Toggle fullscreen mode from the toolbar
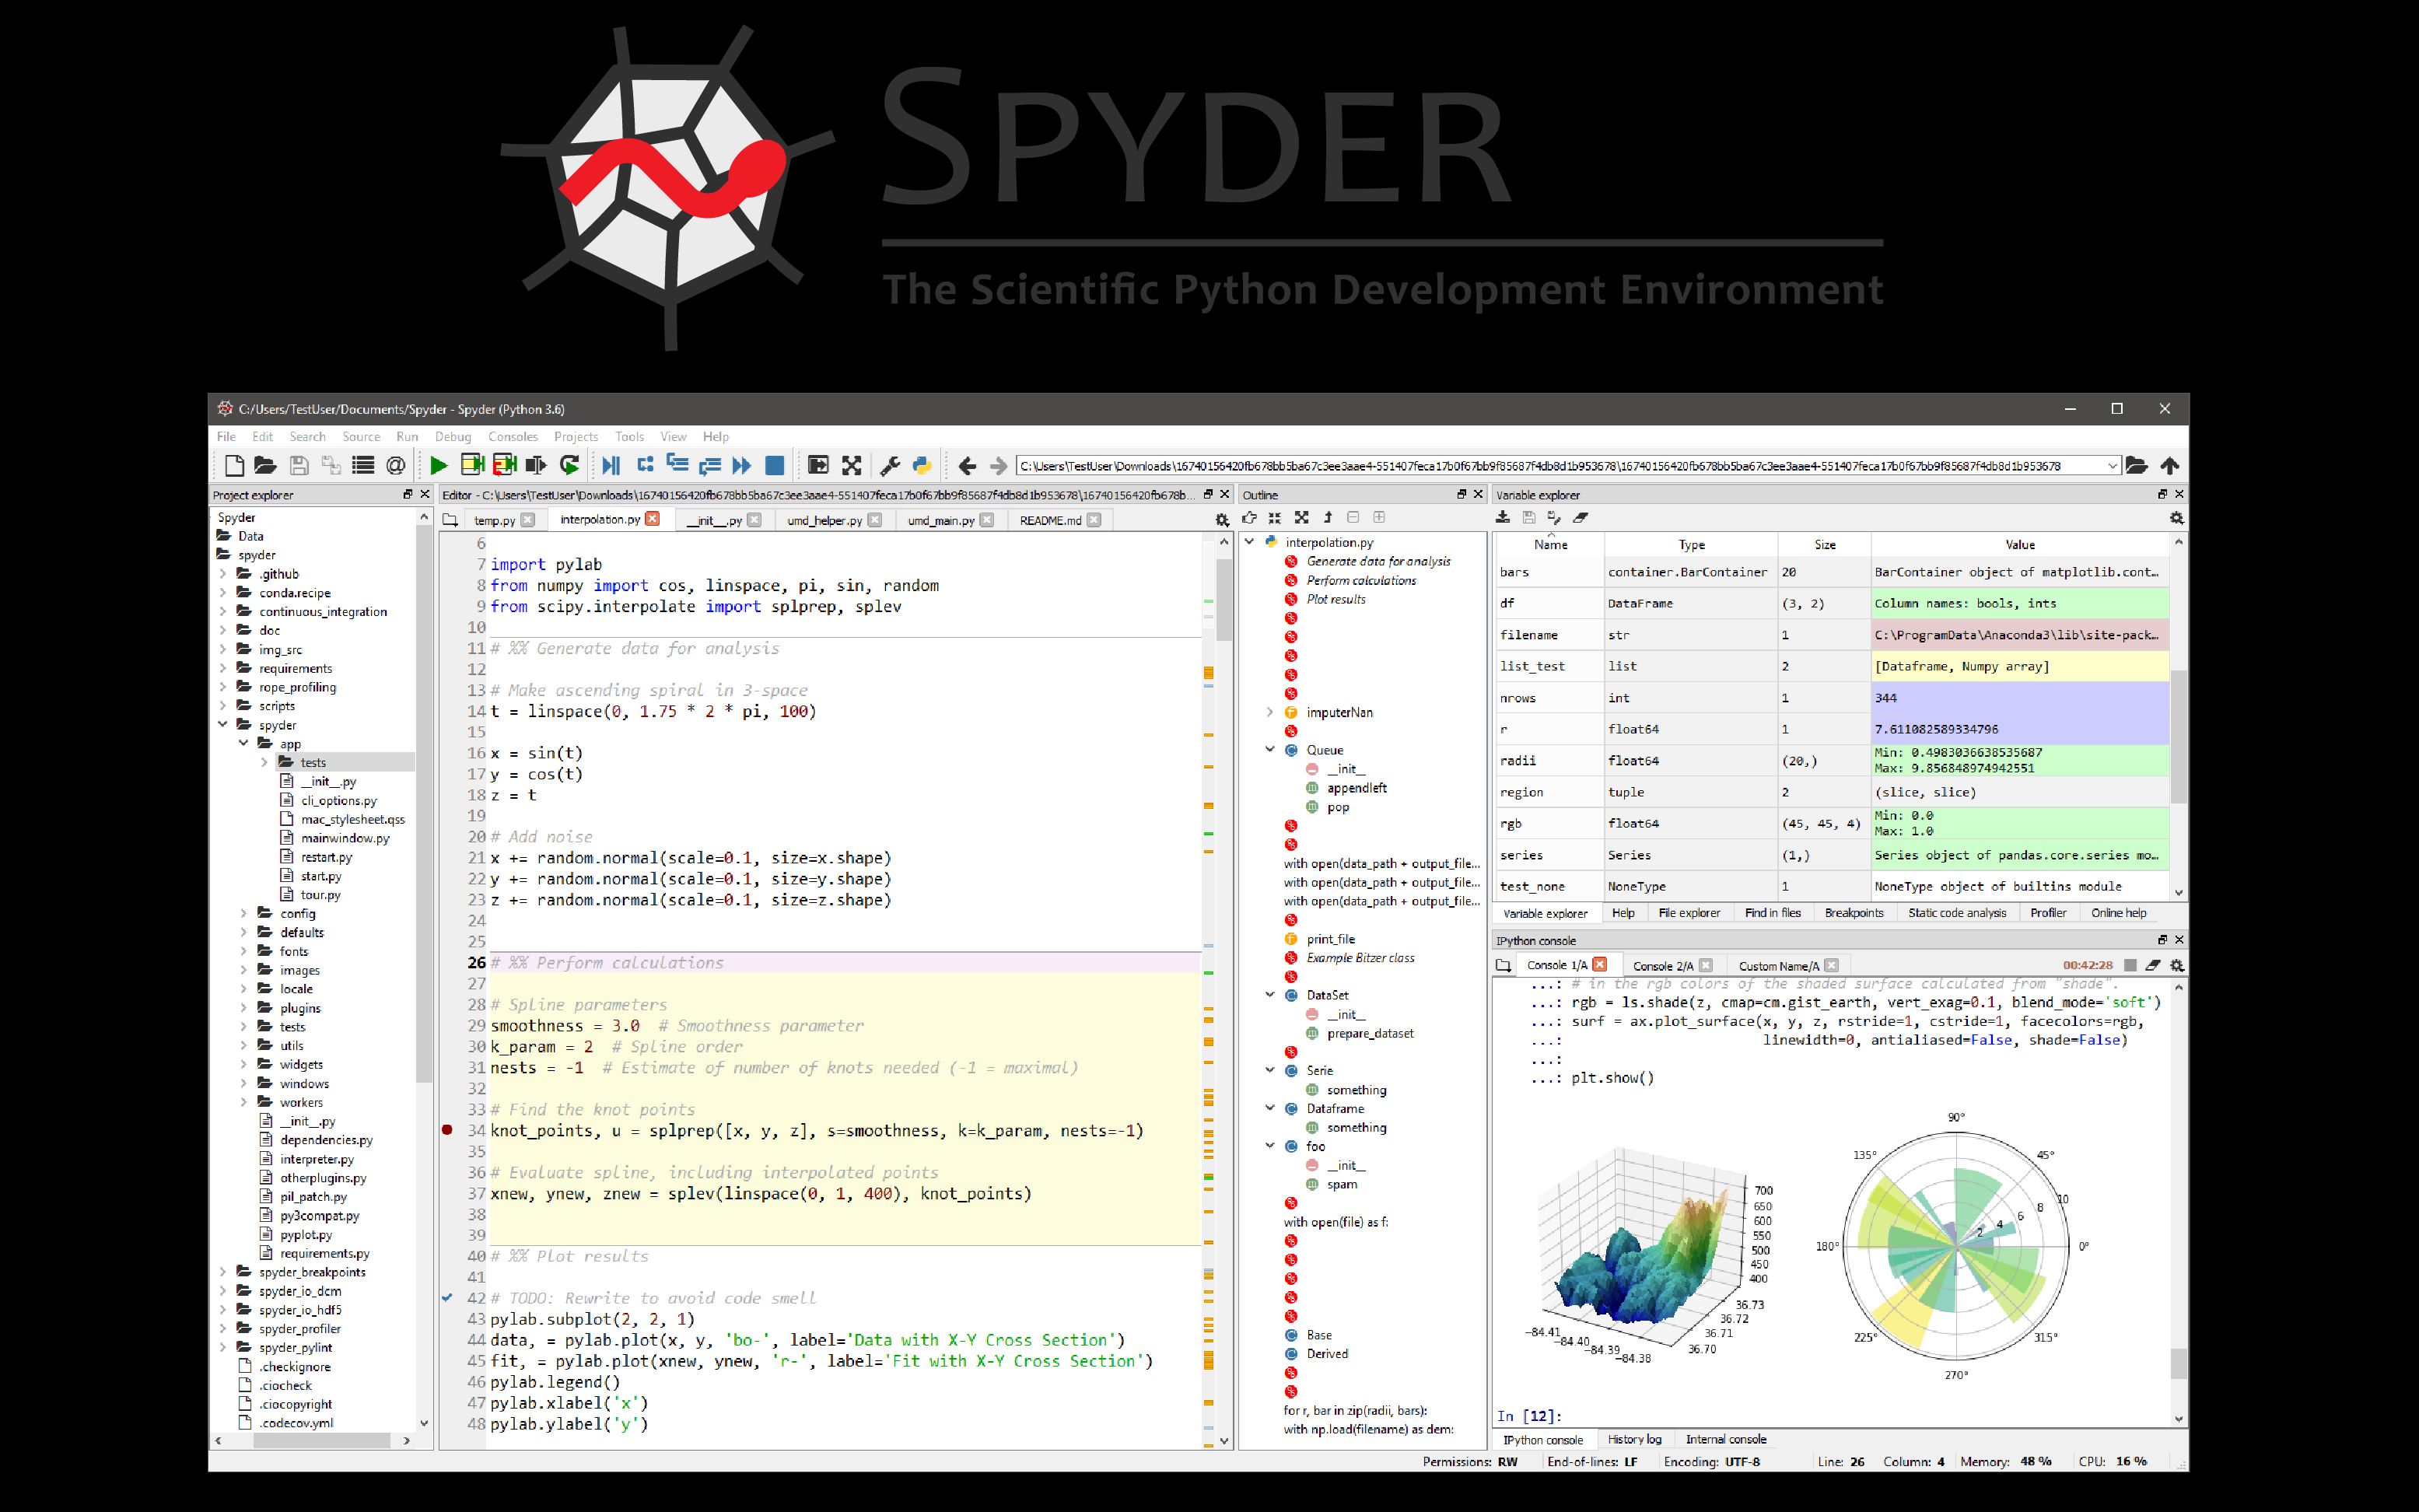The image size is (2419, 1512). pyautogui.click(x=851, y=465)
